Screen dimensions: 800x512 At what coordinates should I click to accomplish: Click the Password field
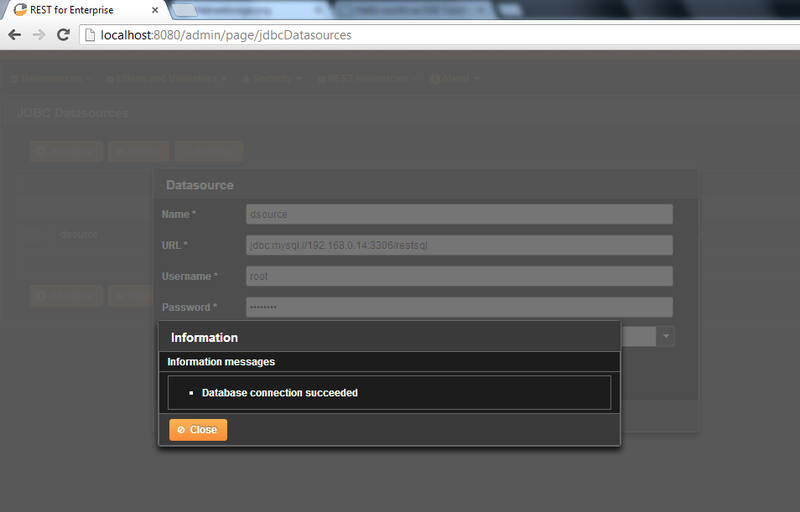click(459, 308)
